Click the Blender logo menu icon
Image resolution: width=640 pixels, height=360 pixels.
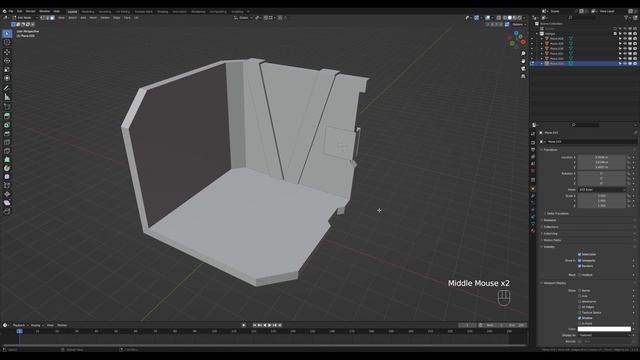4,11
